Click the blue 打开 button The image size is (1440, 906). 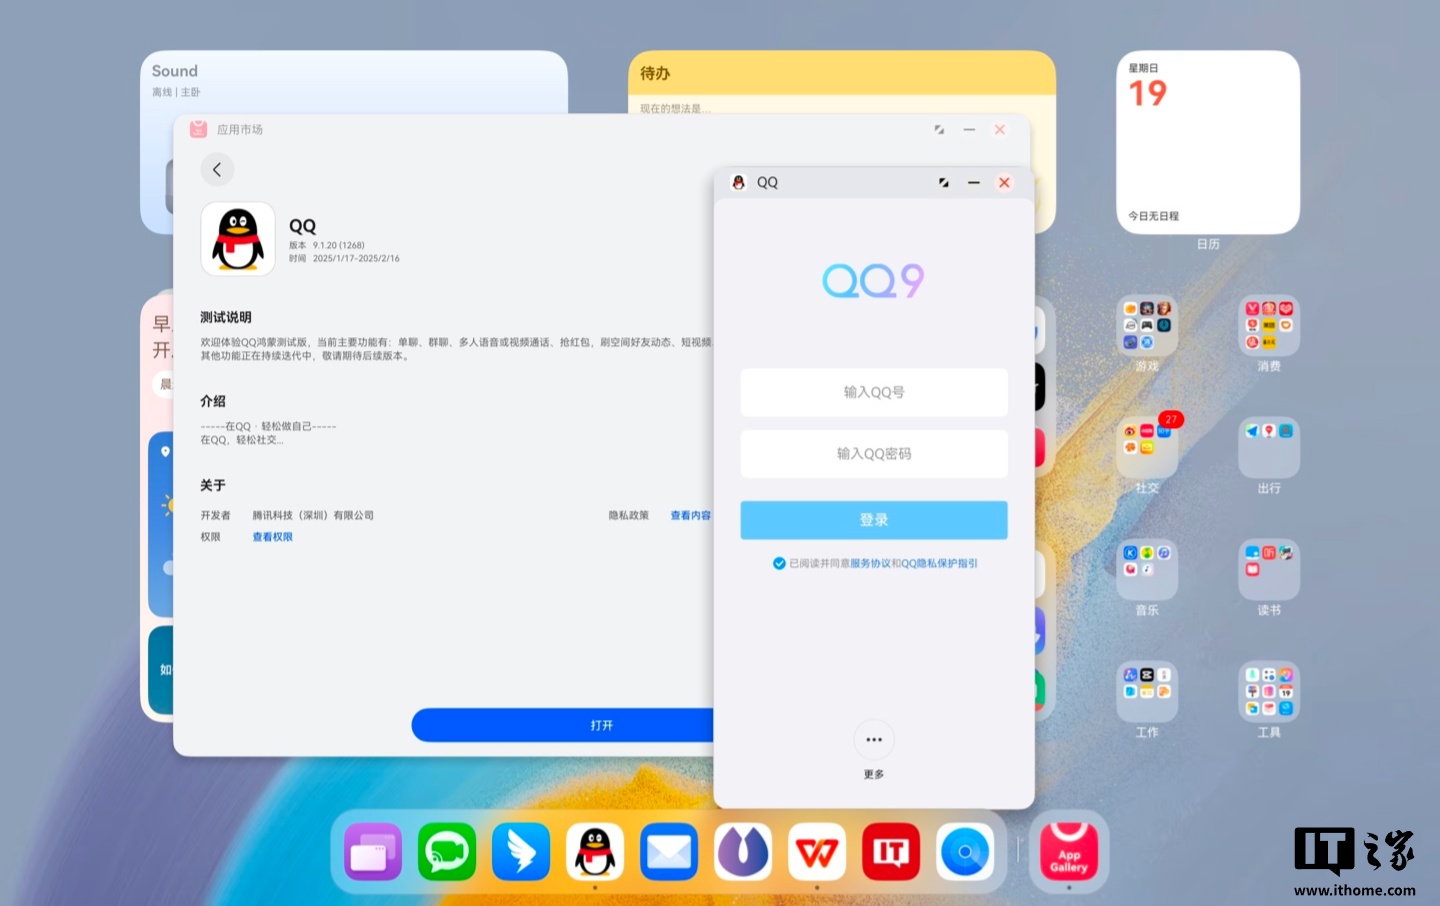click(563, 725)
